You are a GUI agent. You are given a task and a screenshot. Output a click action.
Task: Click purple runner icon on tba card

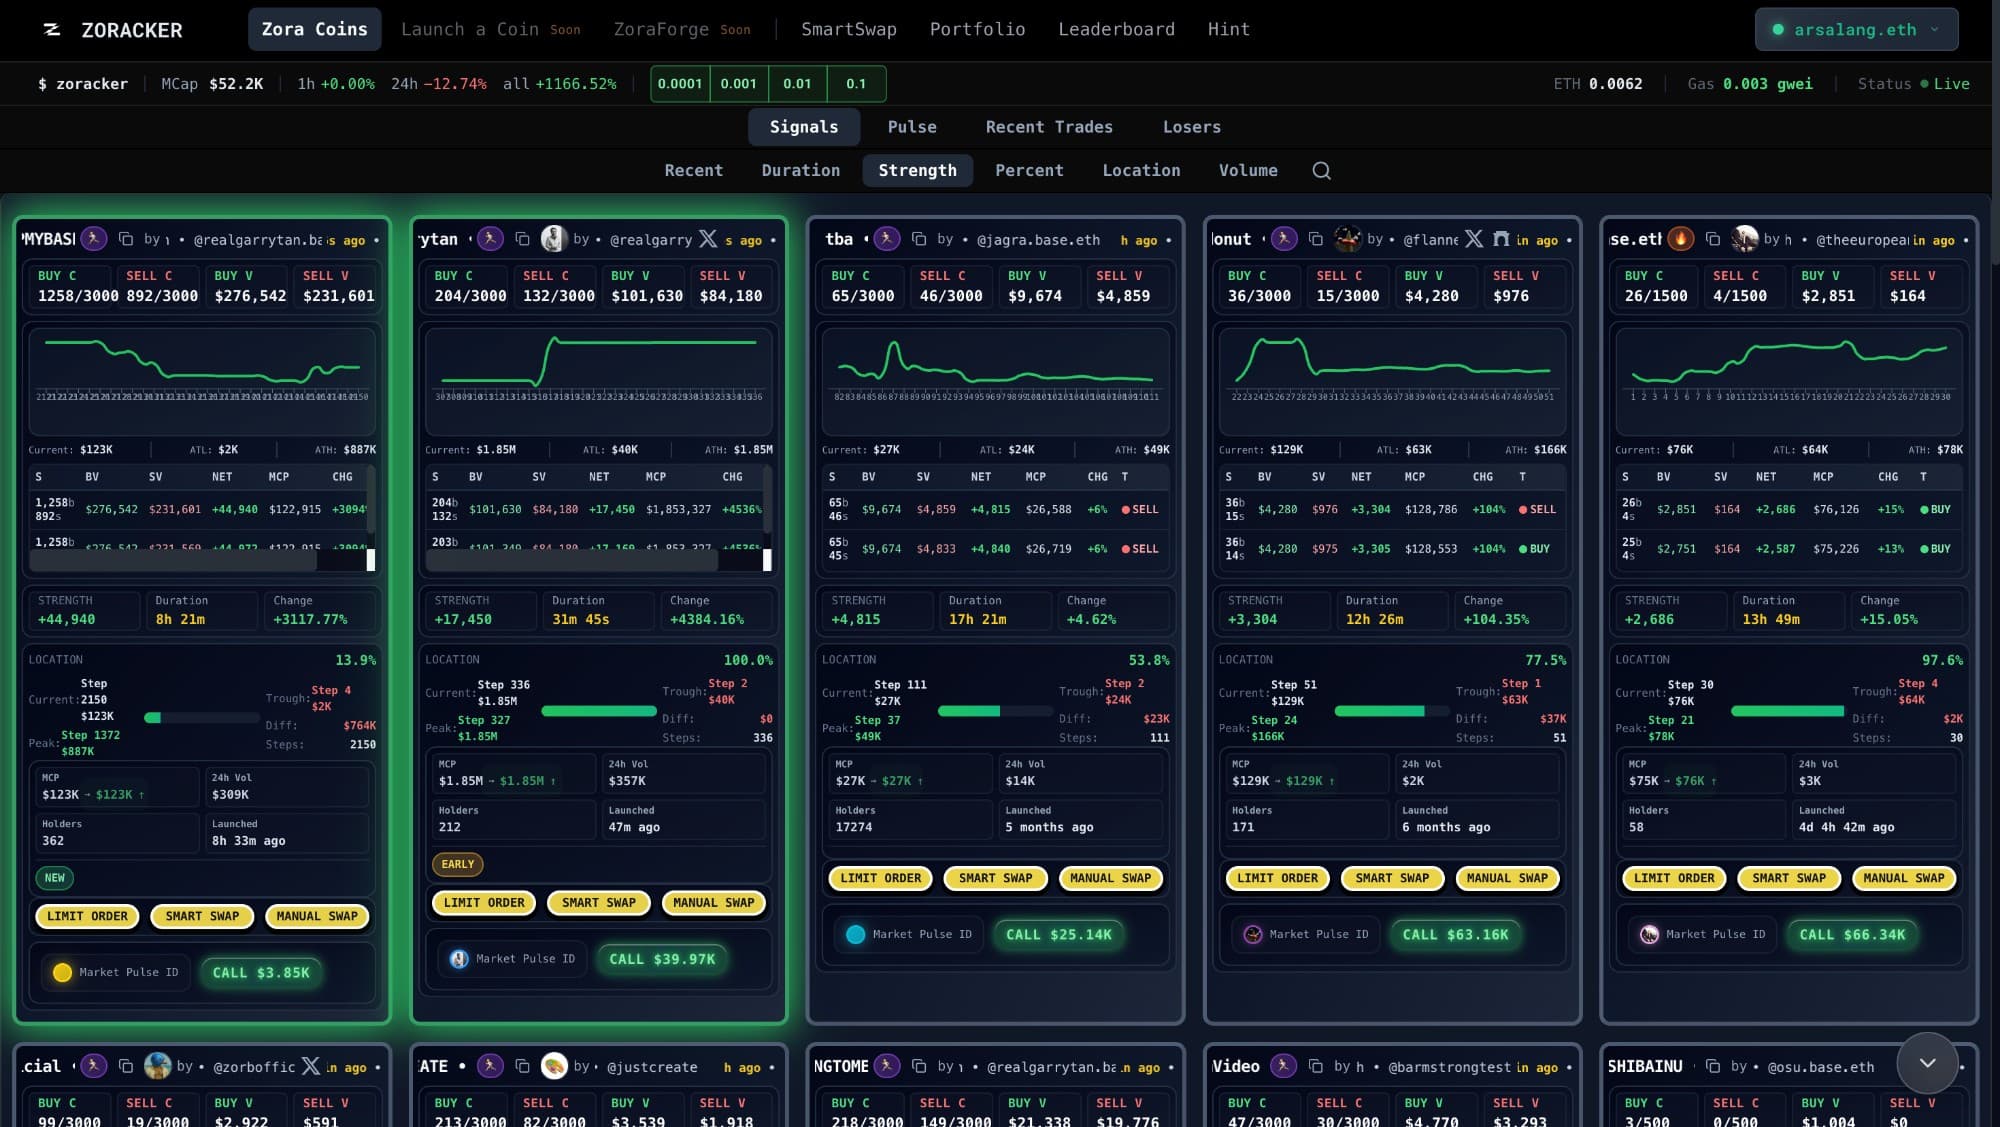[x=886, y=239]
